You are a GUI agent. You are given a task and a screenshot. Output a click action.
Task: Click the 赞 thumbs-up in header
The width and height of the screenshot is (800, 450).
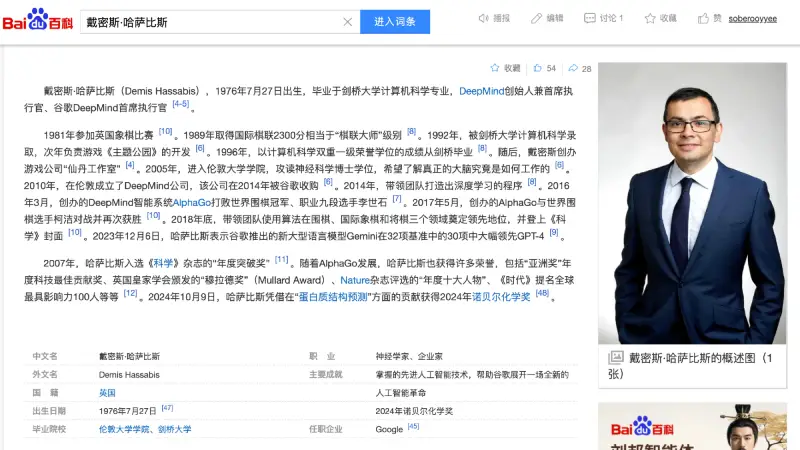pos(703,18)
